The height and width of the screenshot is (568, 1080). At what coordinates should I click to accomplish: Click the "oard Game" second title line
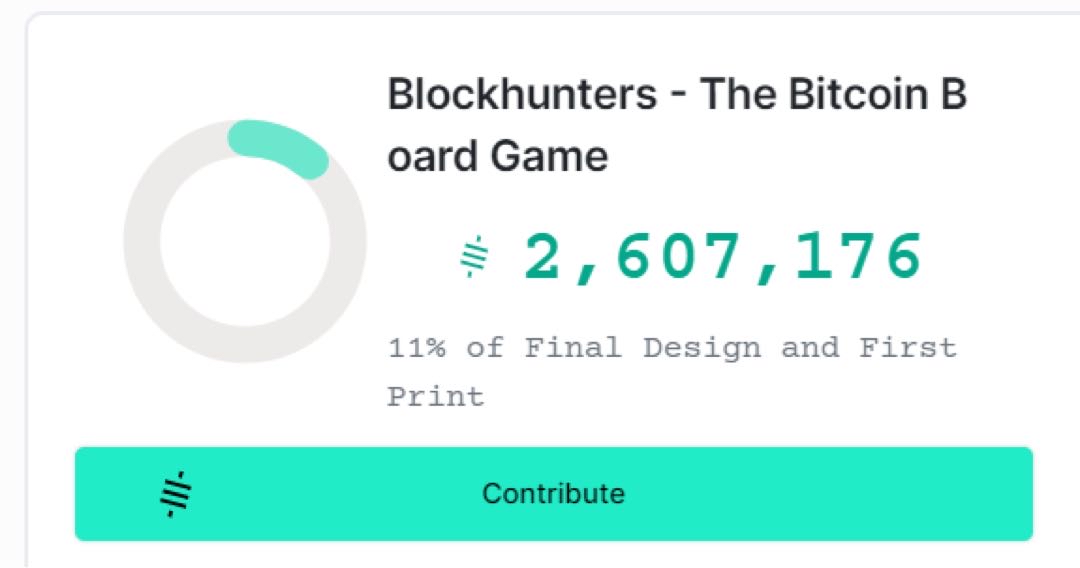(x=497, y=157)
